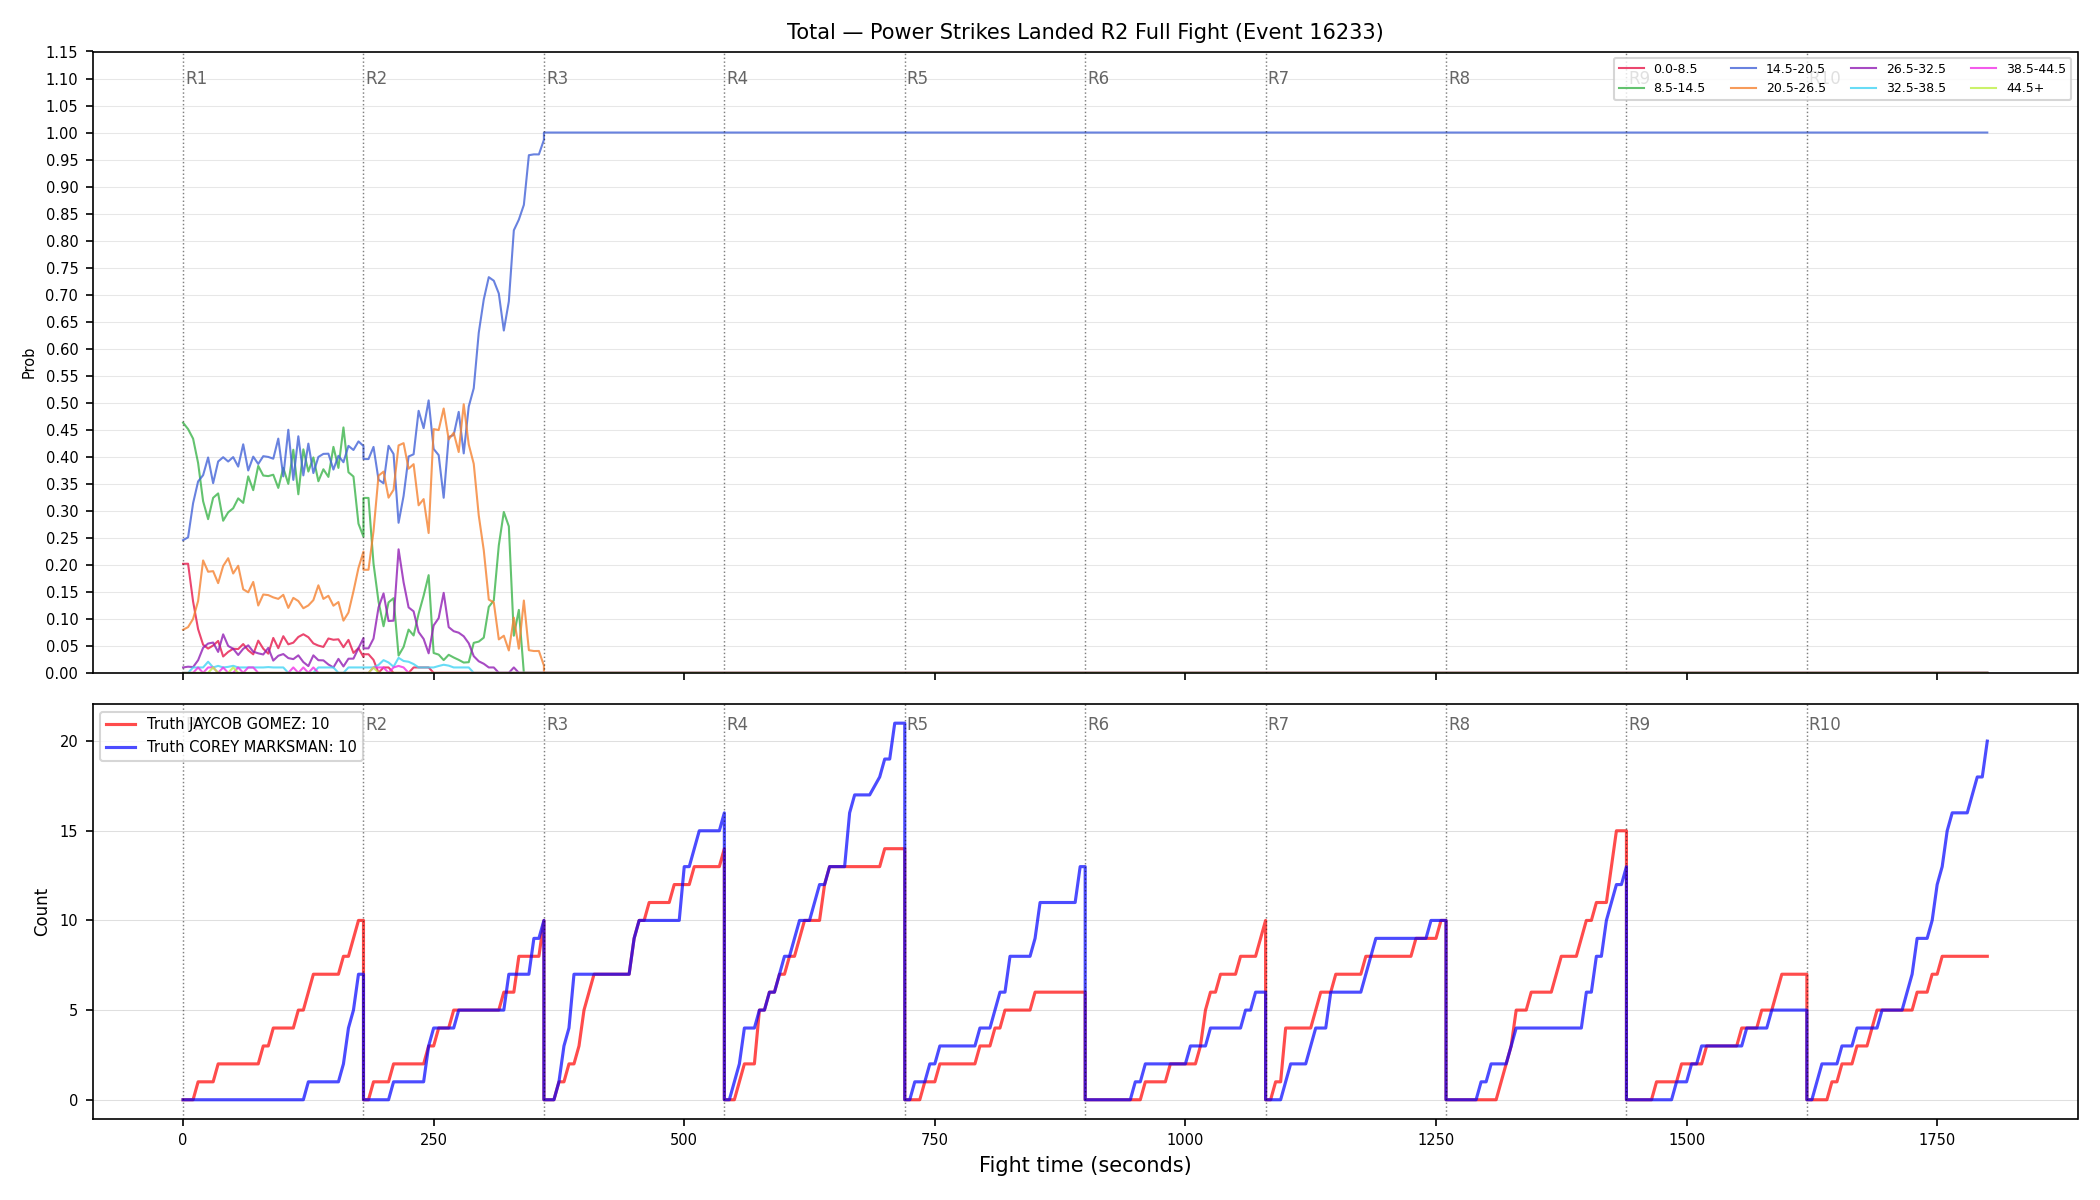Click the 26.5-32.5 legend label
2100x1200 pixels.
[x=1916, y=69]
